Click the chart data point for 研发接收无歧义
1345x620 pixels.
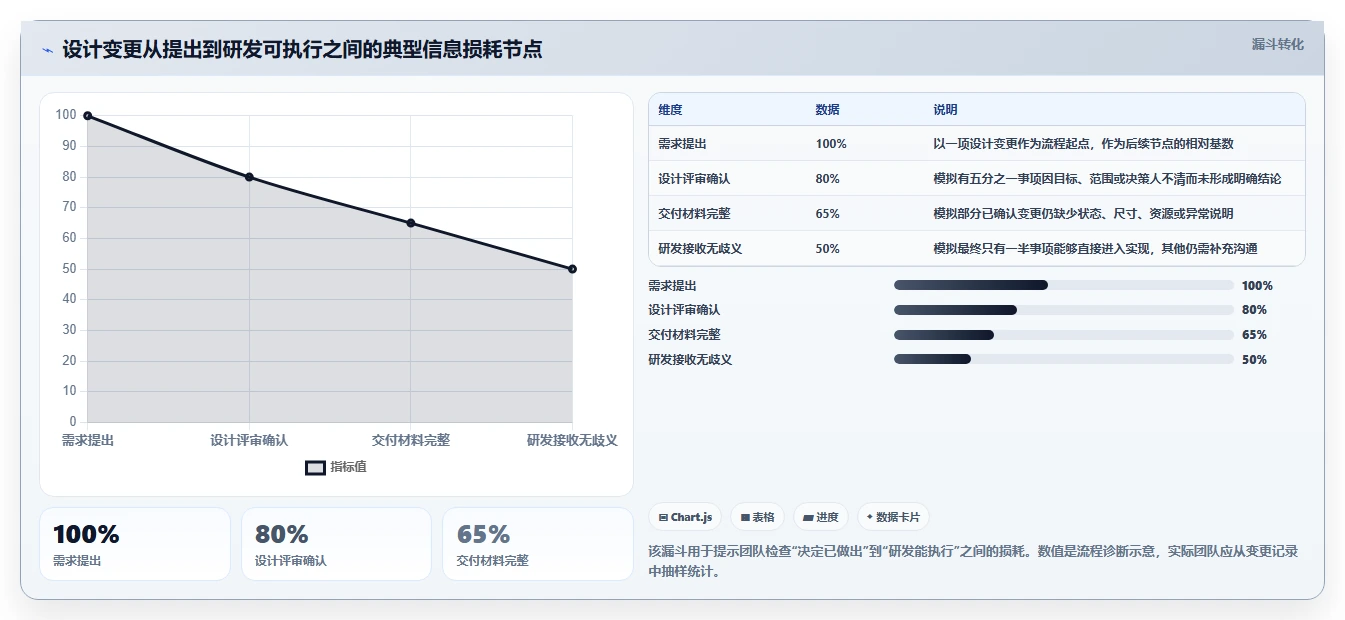click(x=572, y=269)
